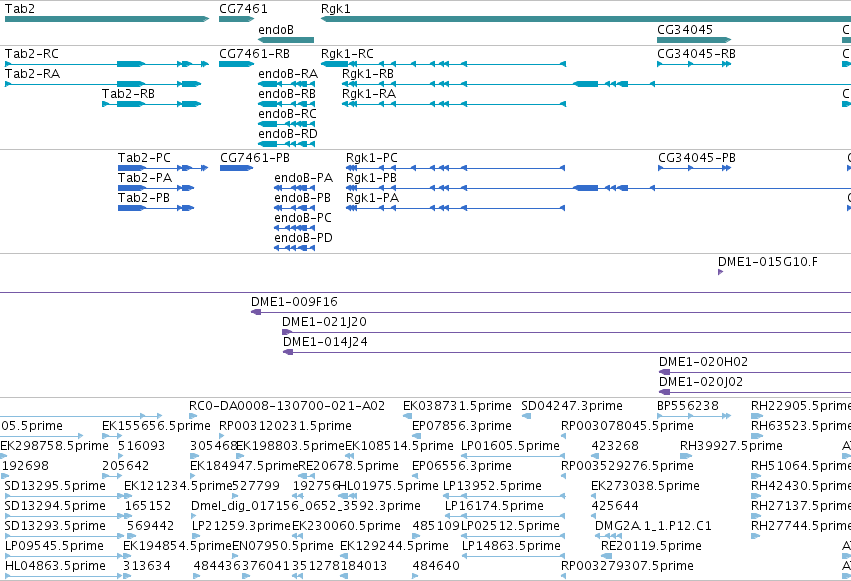Select the teal endoB gene bar
Screen dimensions: 851x581
pos(286,40)
